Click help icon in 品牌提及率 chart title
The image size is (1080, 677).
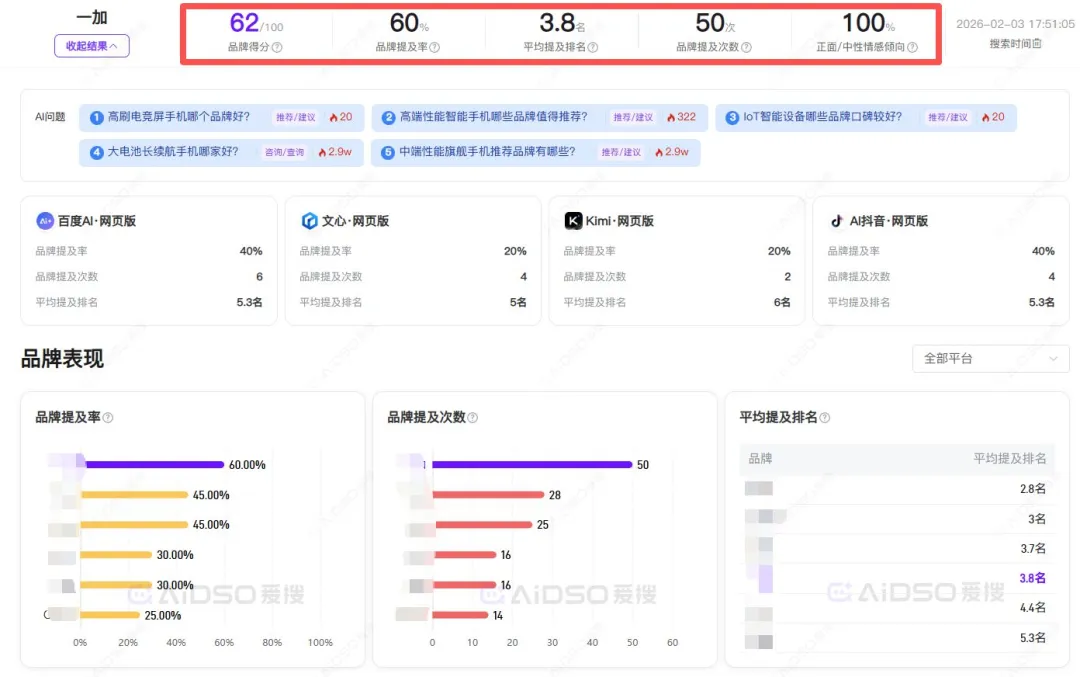tap(108, 418)
